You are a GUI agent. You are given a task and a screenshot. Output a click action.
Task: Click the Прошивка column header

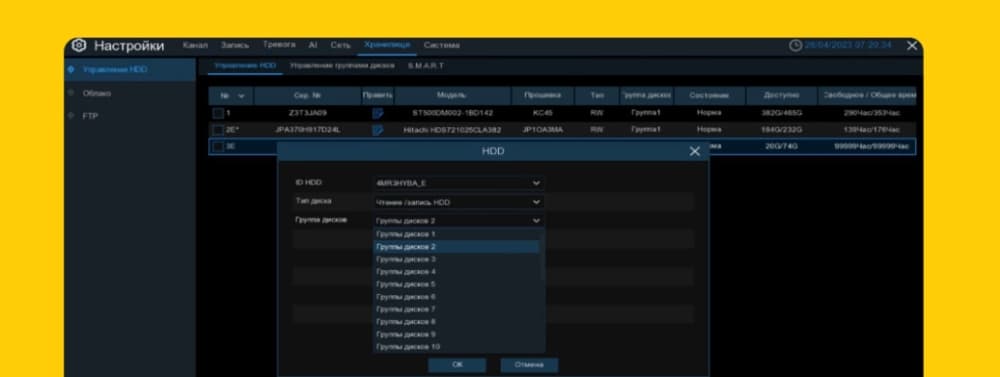tap(542, 96)
